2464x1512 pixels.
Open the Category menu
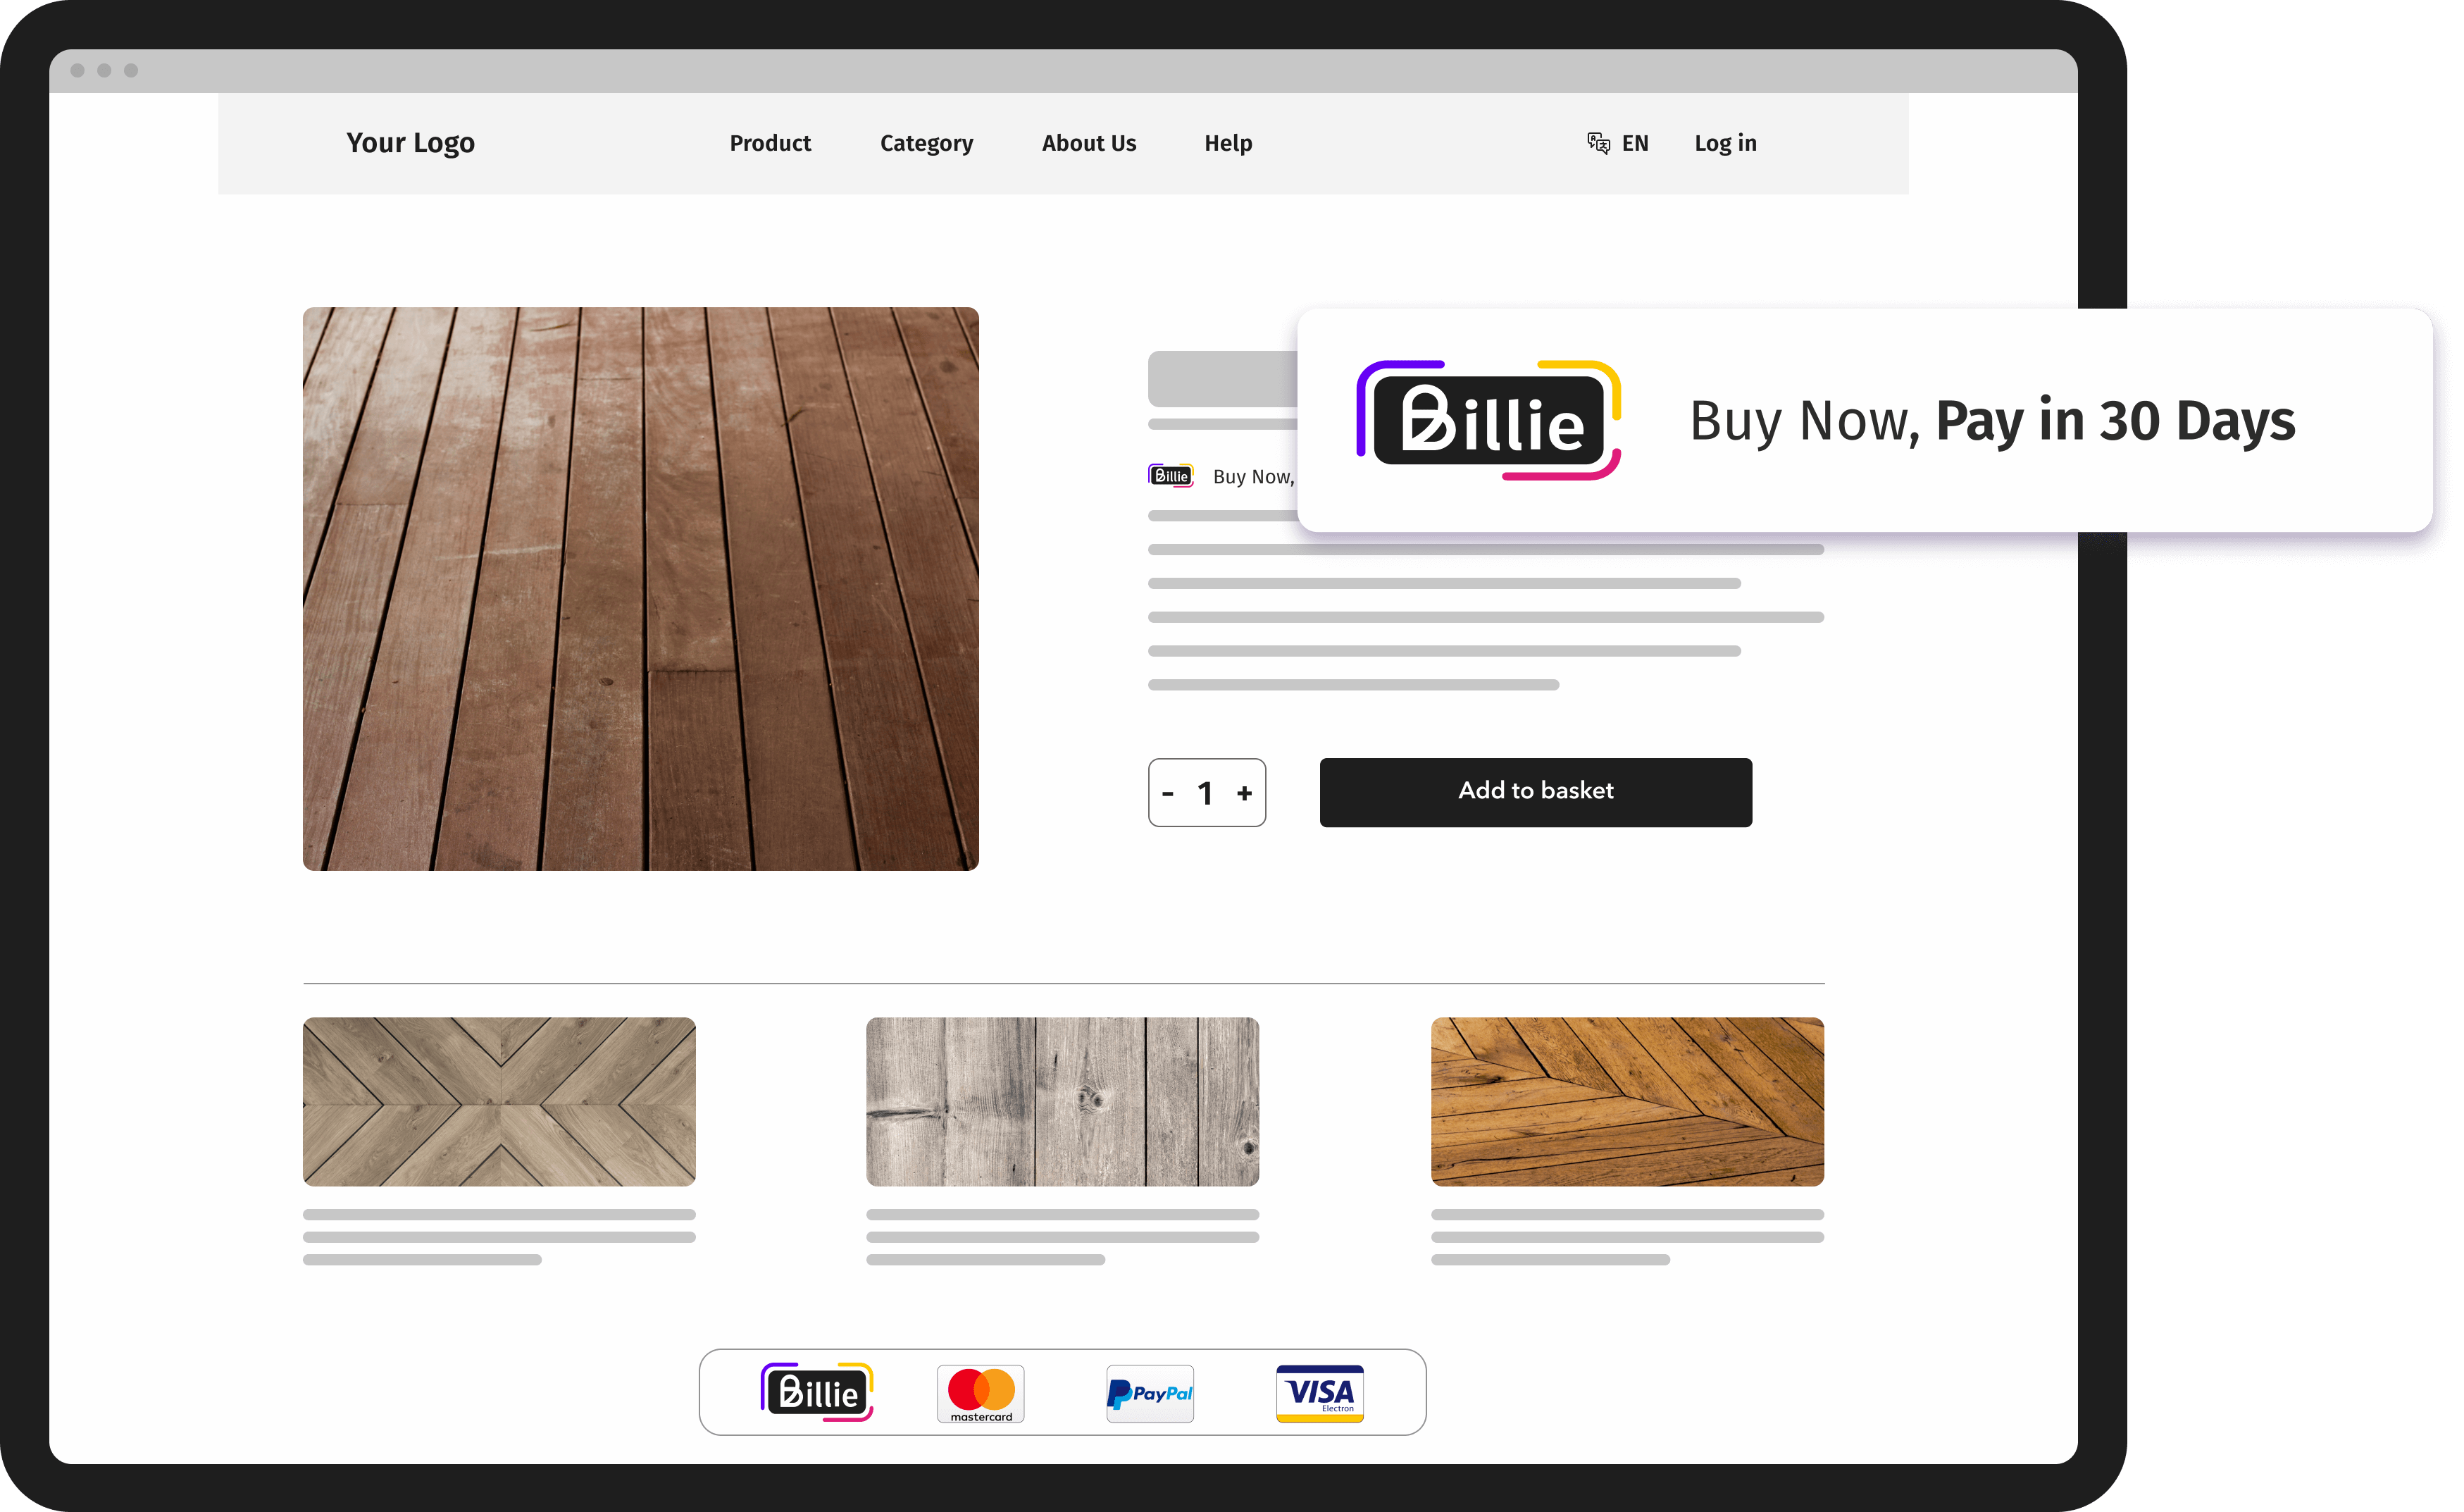(926, 143)
